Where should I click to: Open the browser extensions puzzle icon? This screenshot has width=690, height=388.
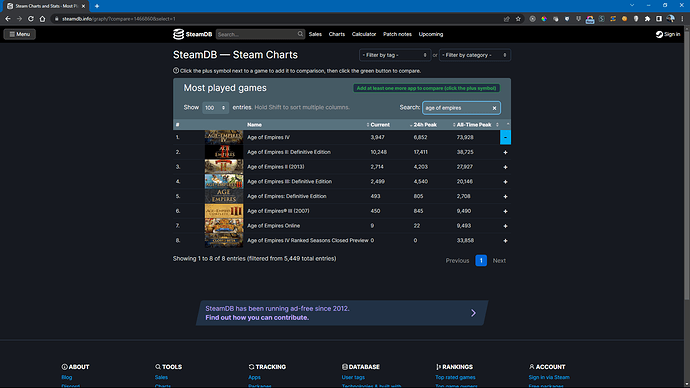click(647, 18)
